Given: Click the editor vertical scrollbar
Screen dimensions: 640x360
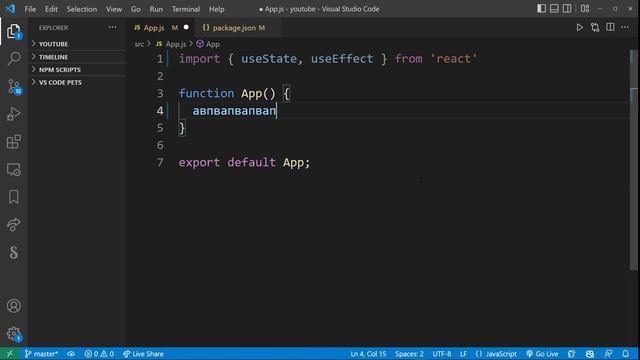Looking at the screenshot, I should (633, 159).
